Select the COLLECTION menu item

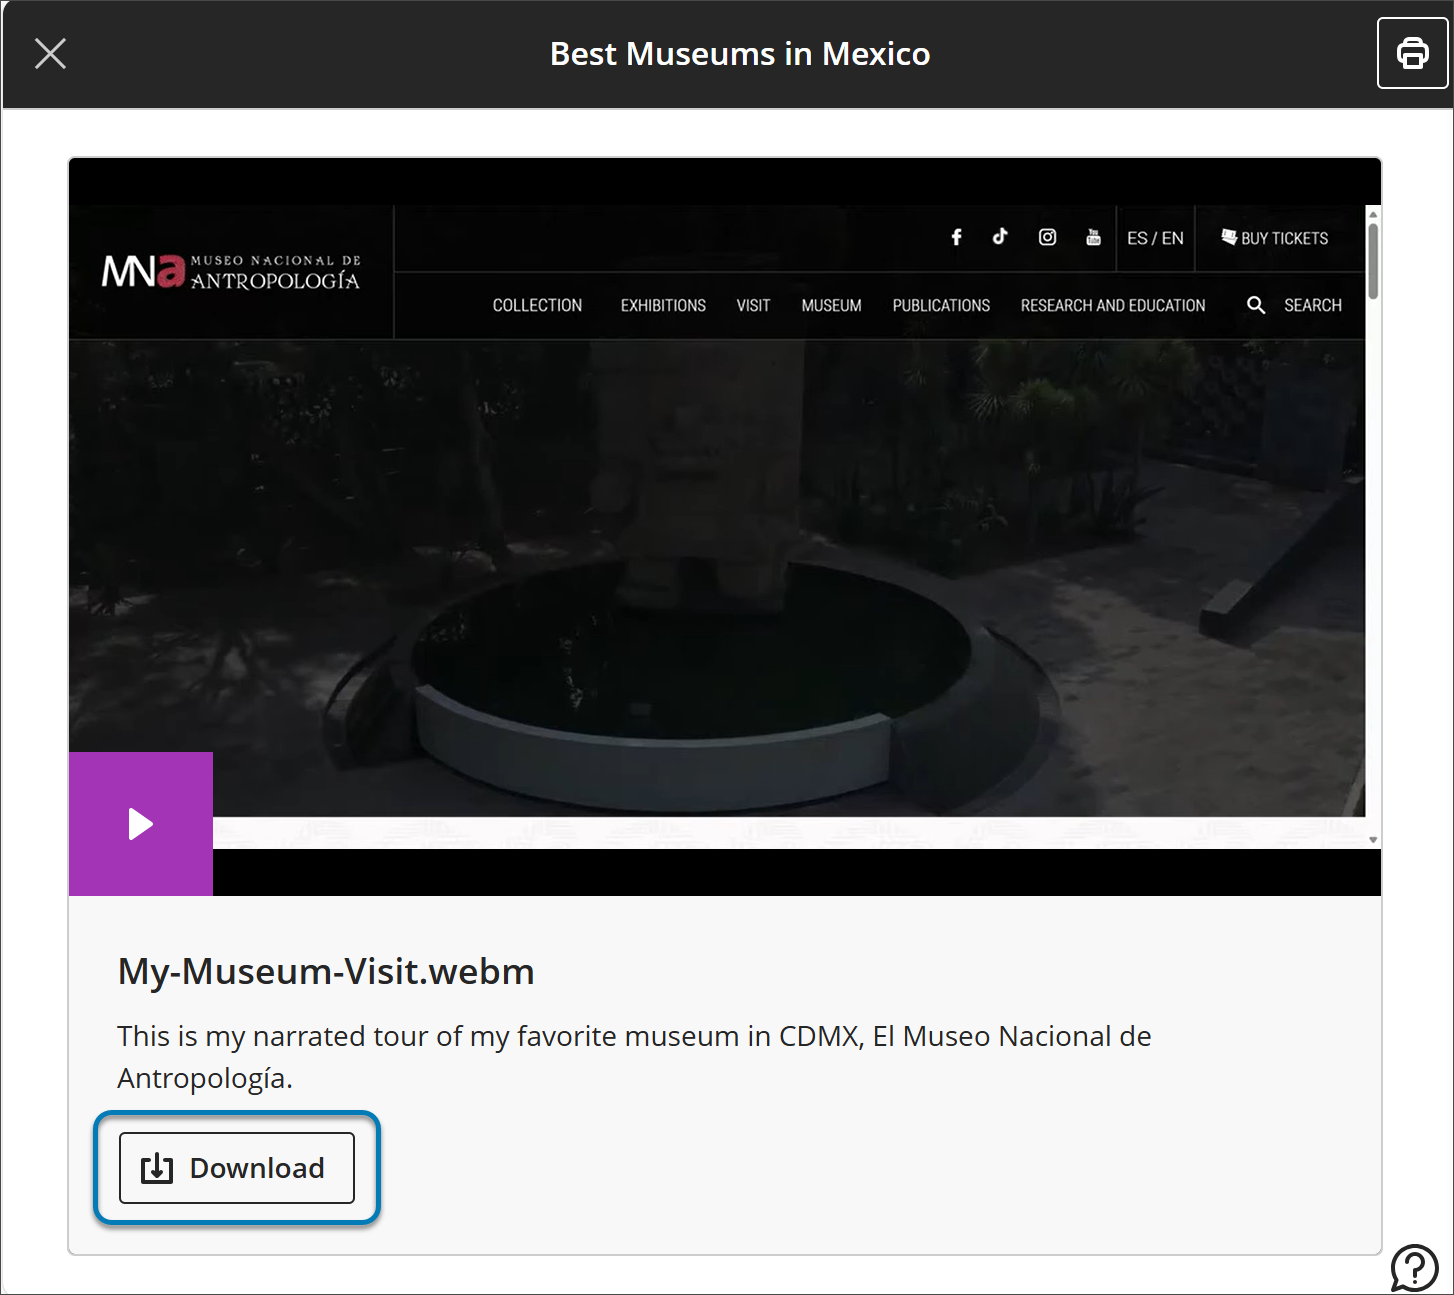tap(537, 305)
